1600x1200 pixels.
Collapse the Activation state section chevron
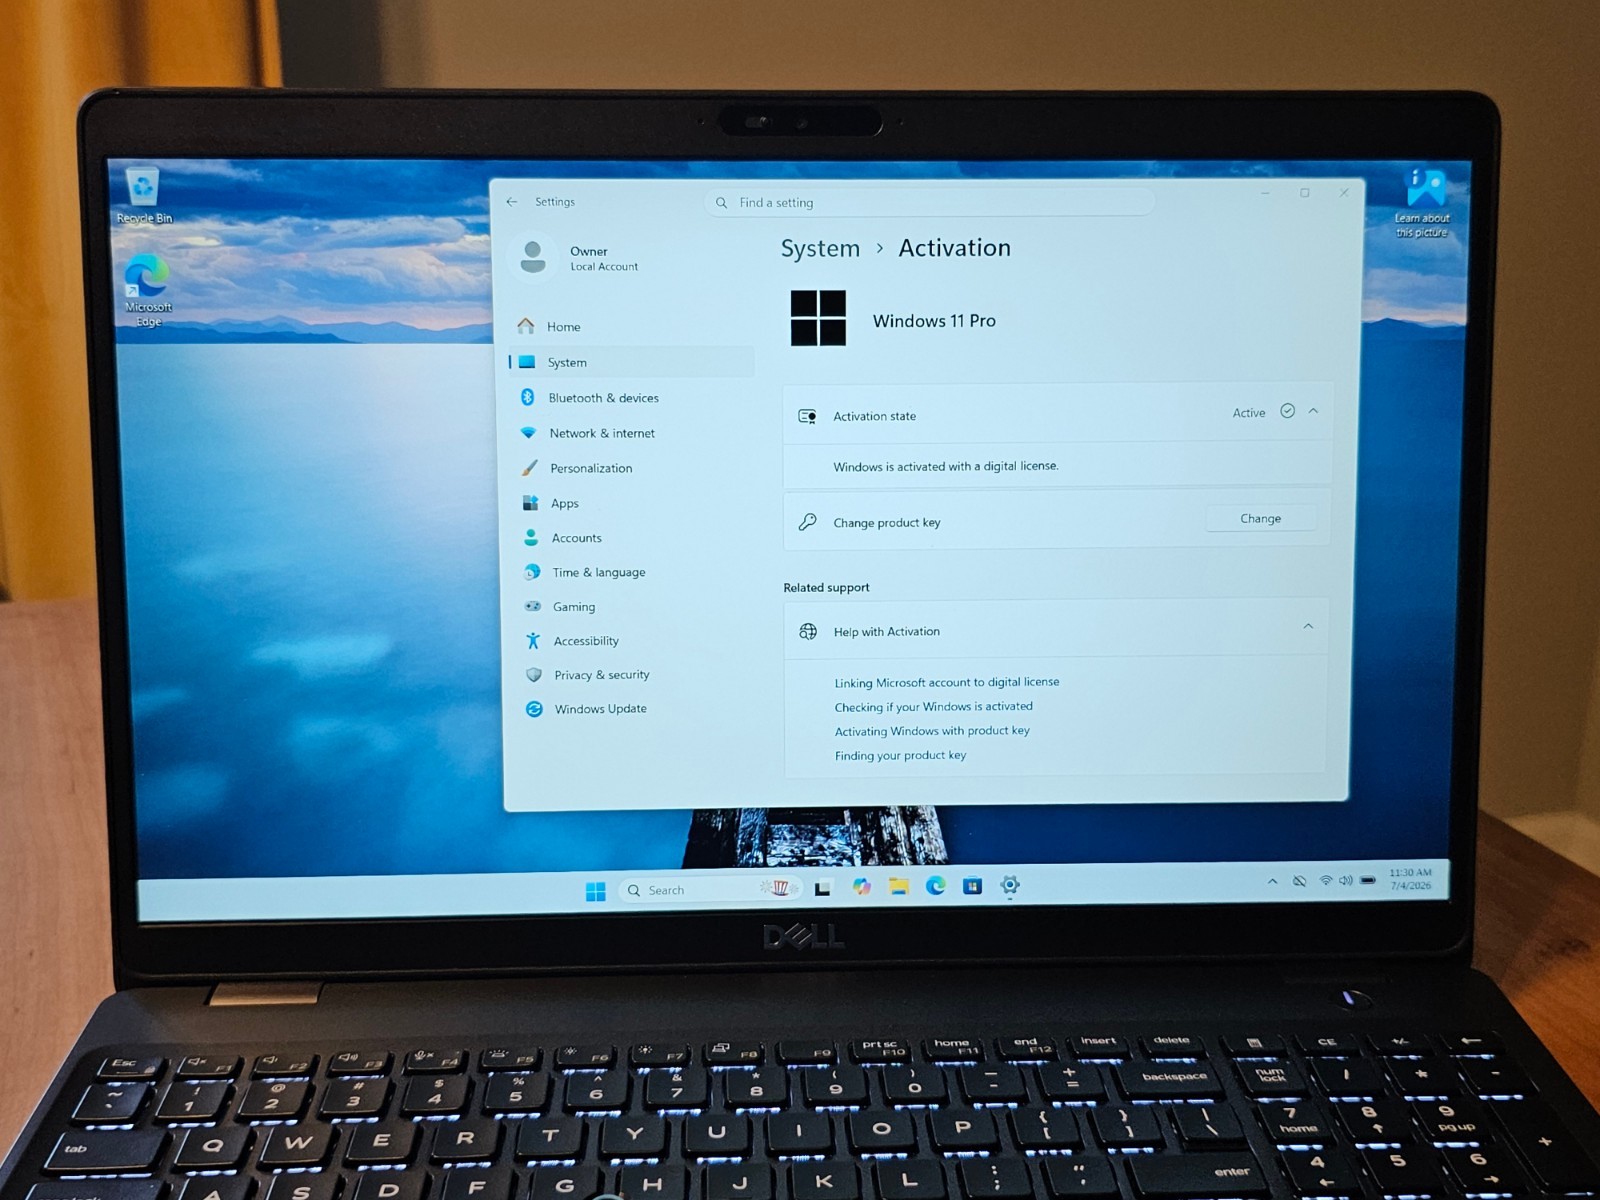(x=1313, y=411)
